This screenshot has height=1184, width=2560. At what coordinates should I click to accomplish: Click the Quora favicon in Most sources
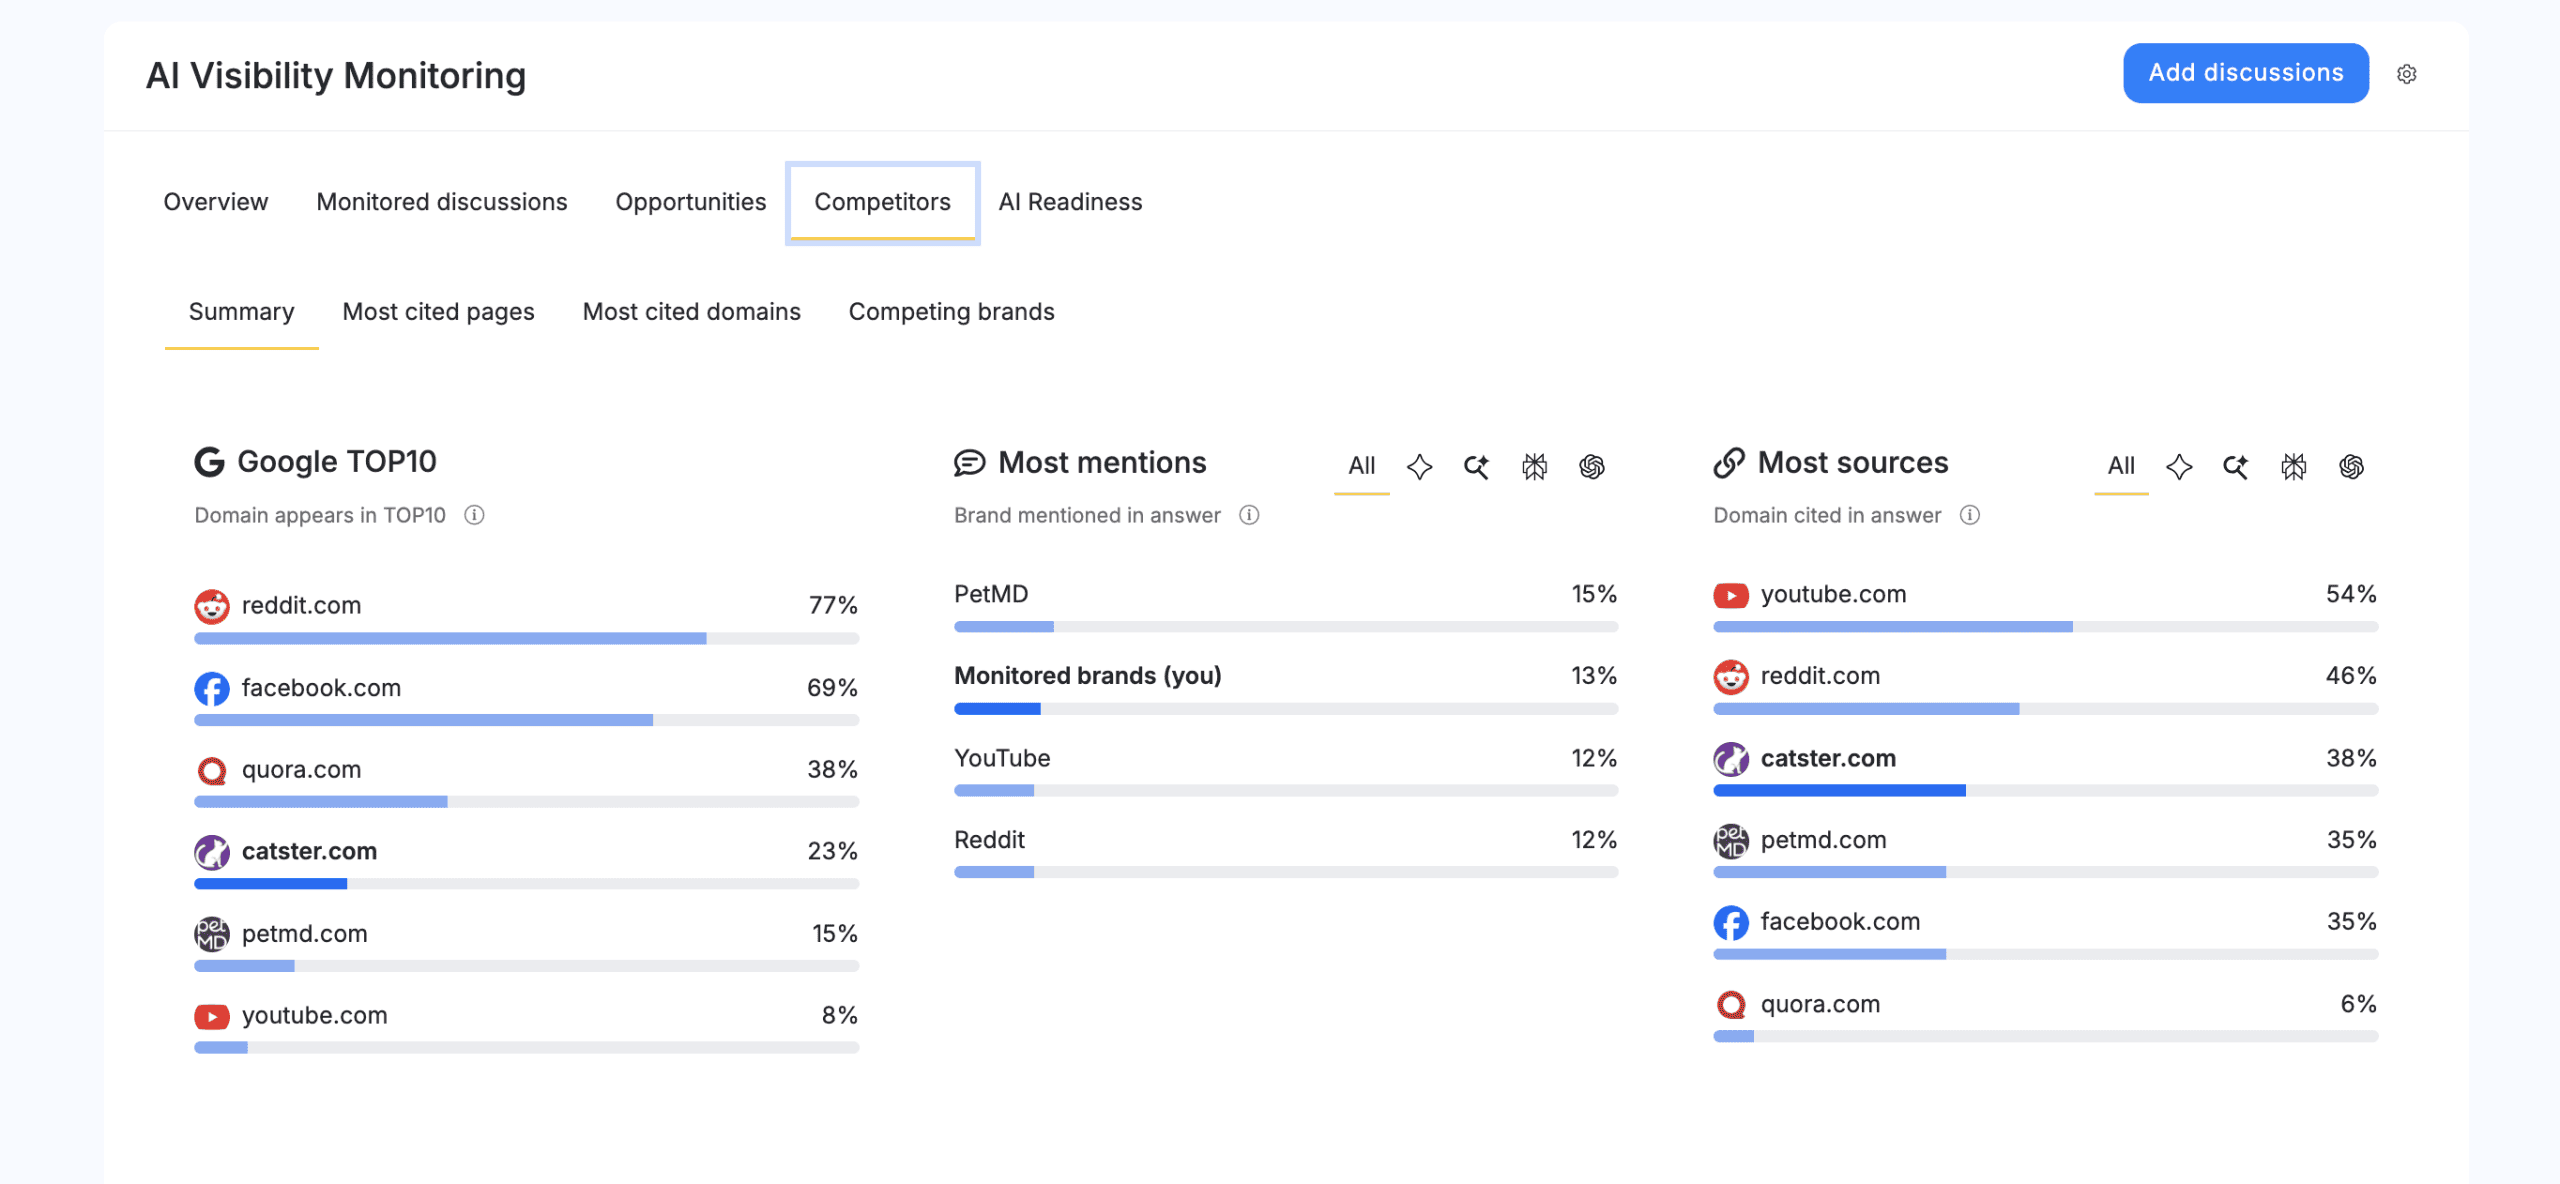[x=1731, y=1004]
